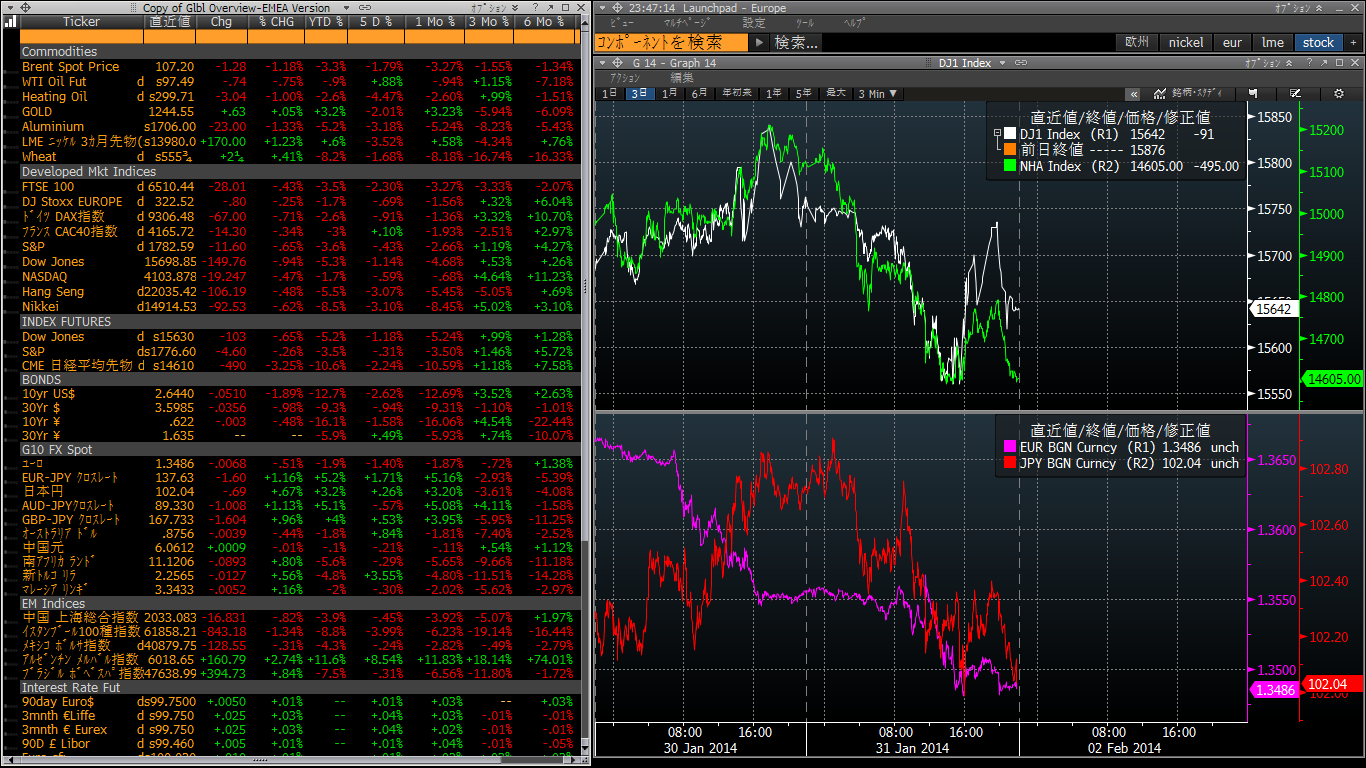Expand the DJ1 Index title dropdown arrow
Image resolution: width=1366 pixels, height=768 pixels.
[x=1002, y=63]
